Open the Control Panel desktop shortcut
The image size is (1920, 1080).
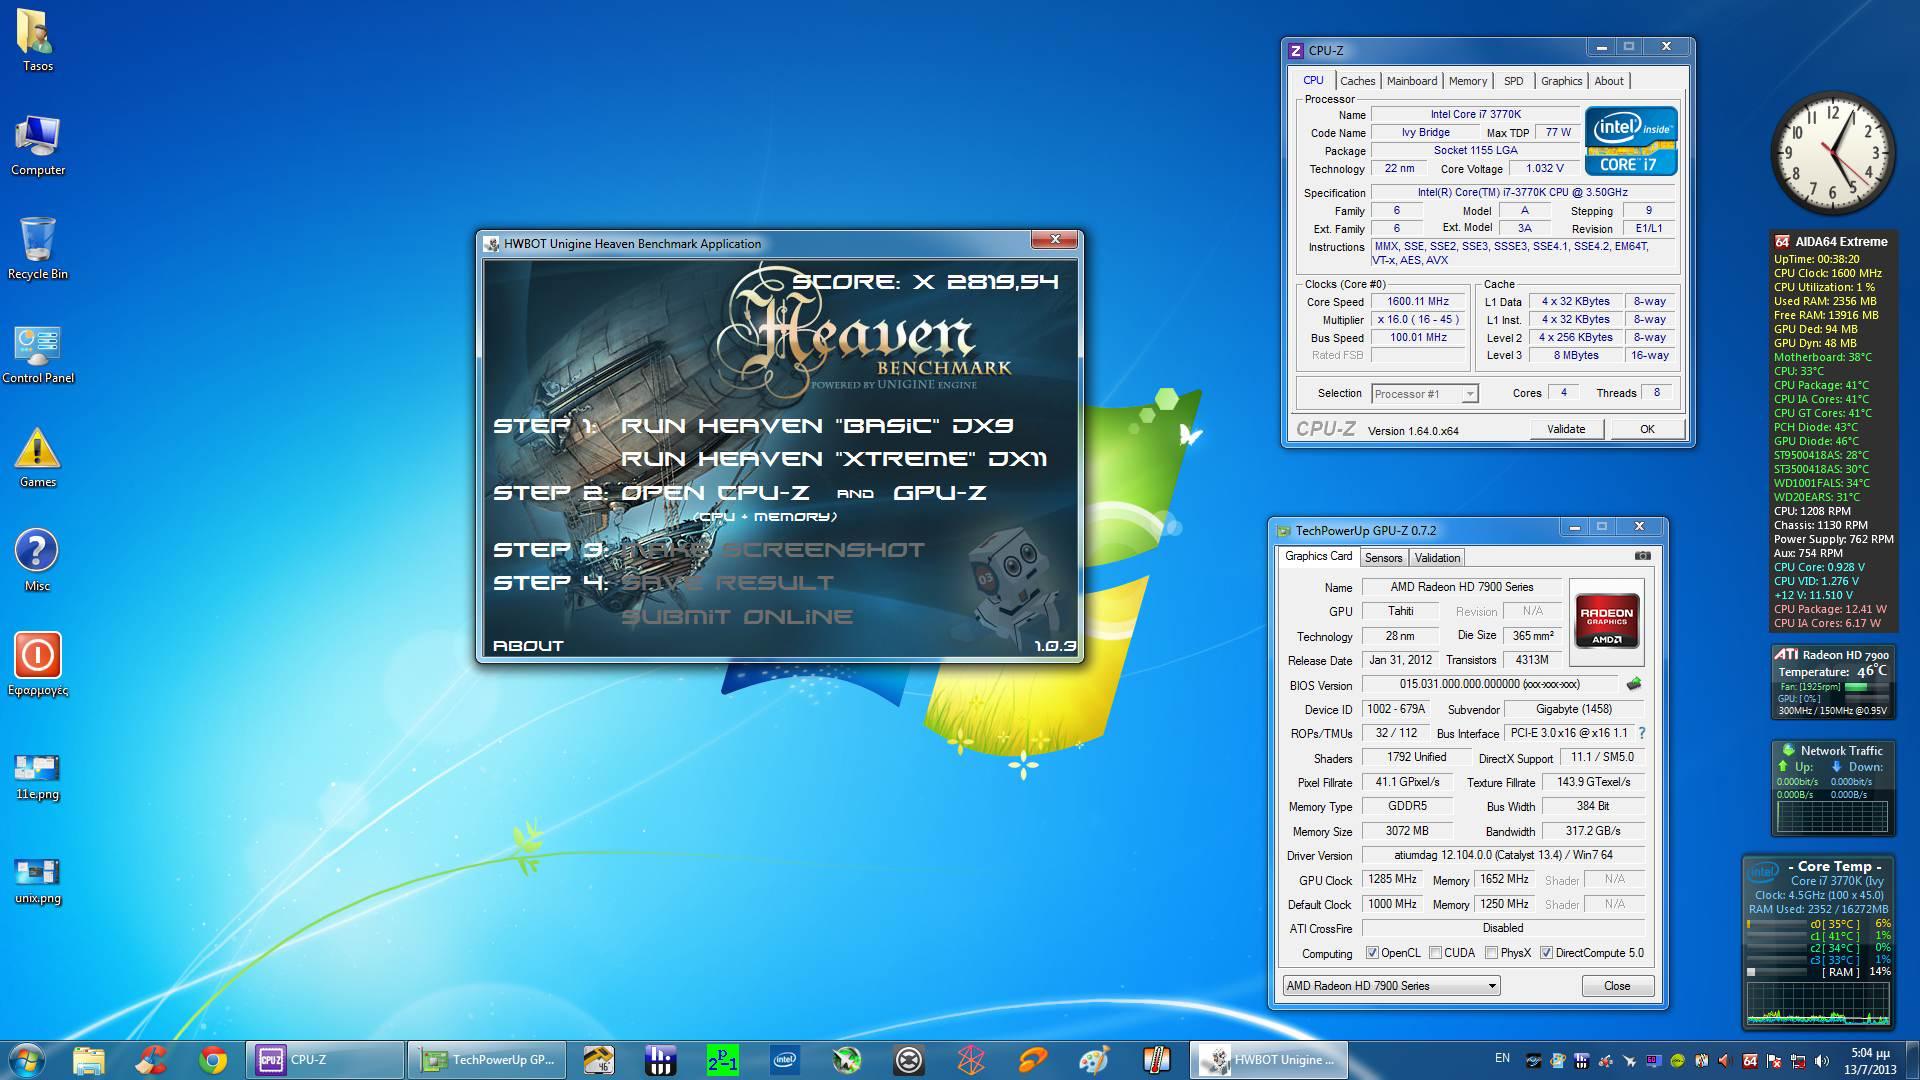point(37,354)
